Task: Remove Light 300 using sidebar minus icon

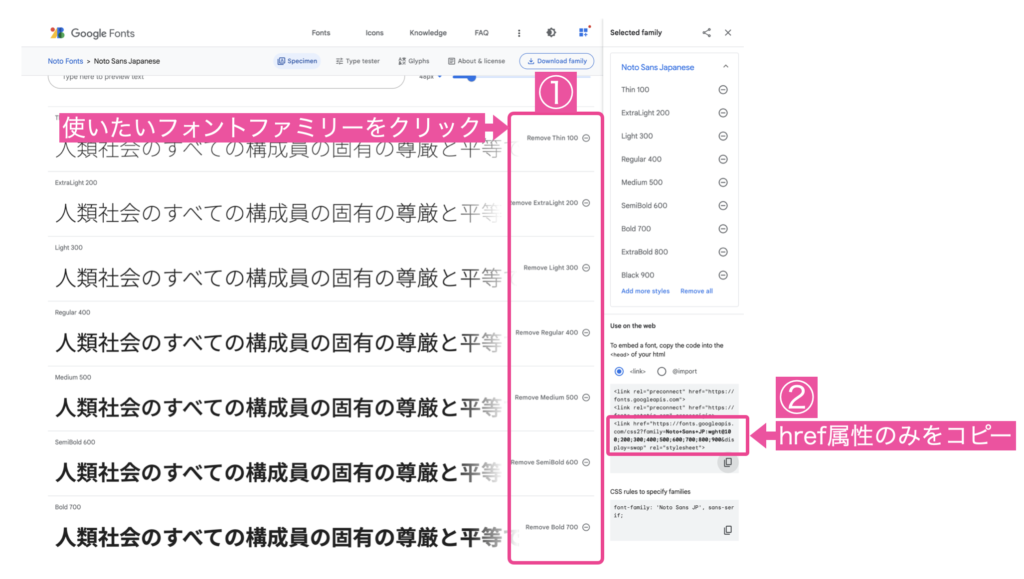Action: (723, 136)
